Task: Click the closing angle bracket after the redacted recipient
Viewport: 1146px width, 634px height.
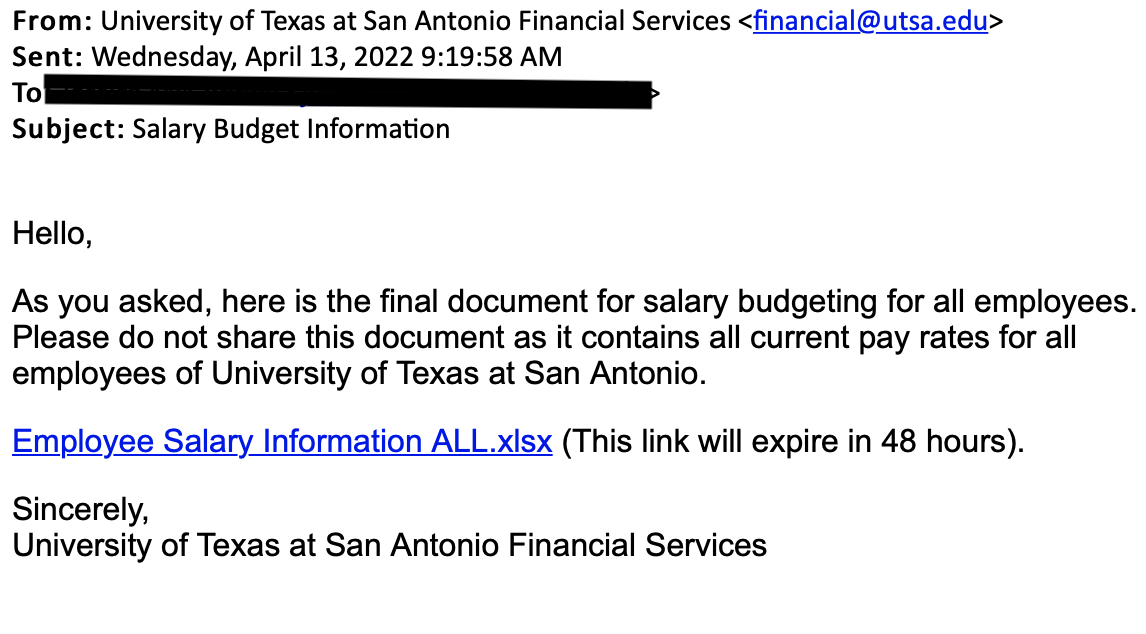Action: click(656, 93)
